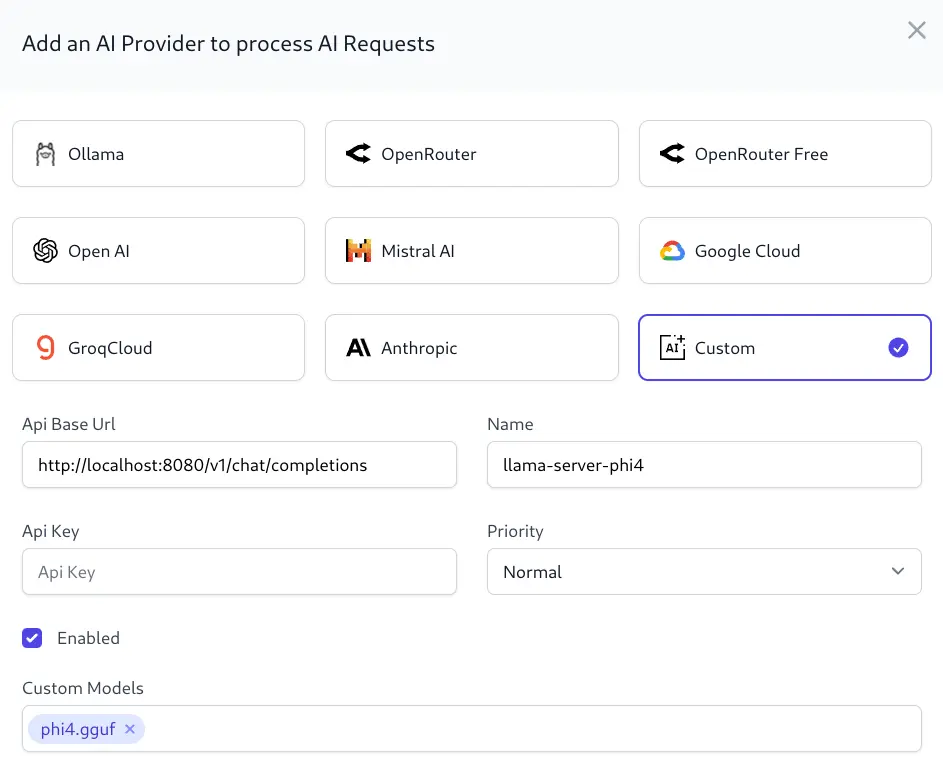Click the empty Api Key field
The height and width of the screenshot is (782, 943).
pos(239,571)
